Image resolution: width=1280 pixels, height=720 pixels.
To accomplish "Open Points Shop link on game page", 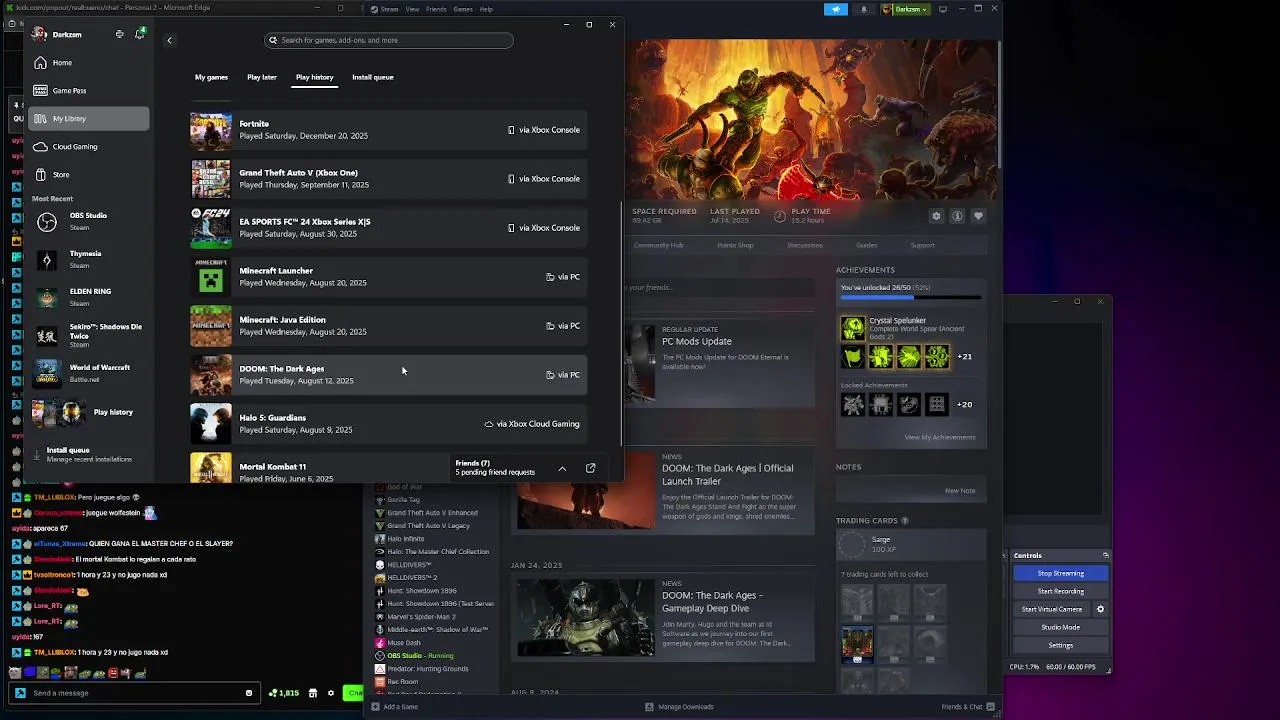I will coord(735,245).
